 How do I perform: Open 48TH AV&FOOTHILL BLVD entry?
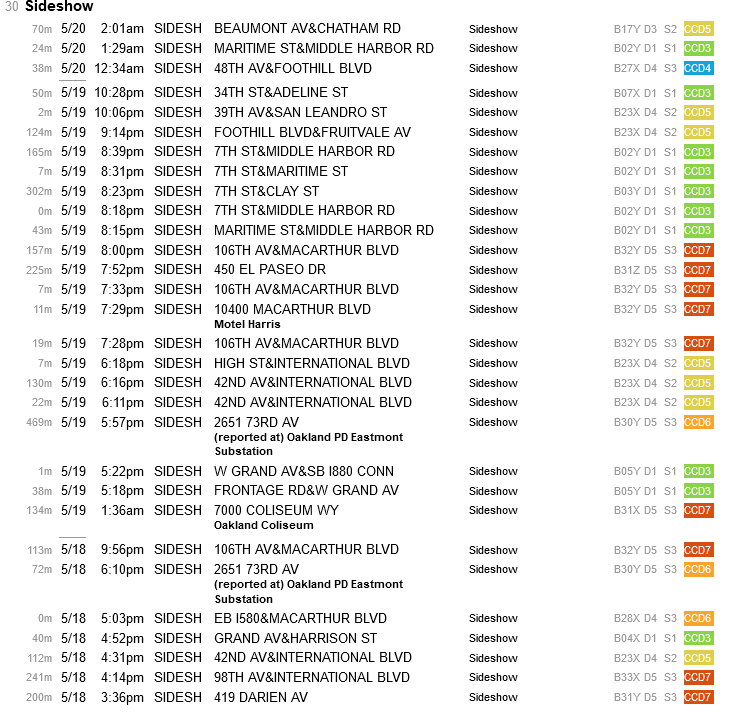pyautogui.click(x=293, y=69)
